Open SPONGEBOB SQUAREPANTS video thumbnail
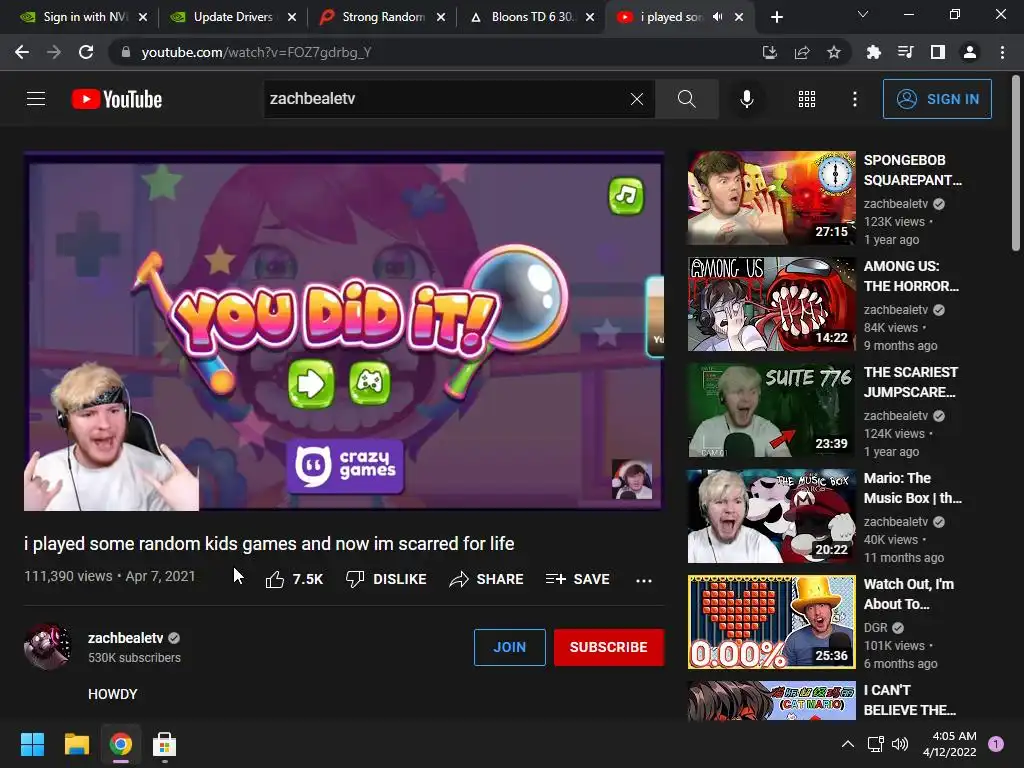1024x768 pixels. tap(771, 198)
